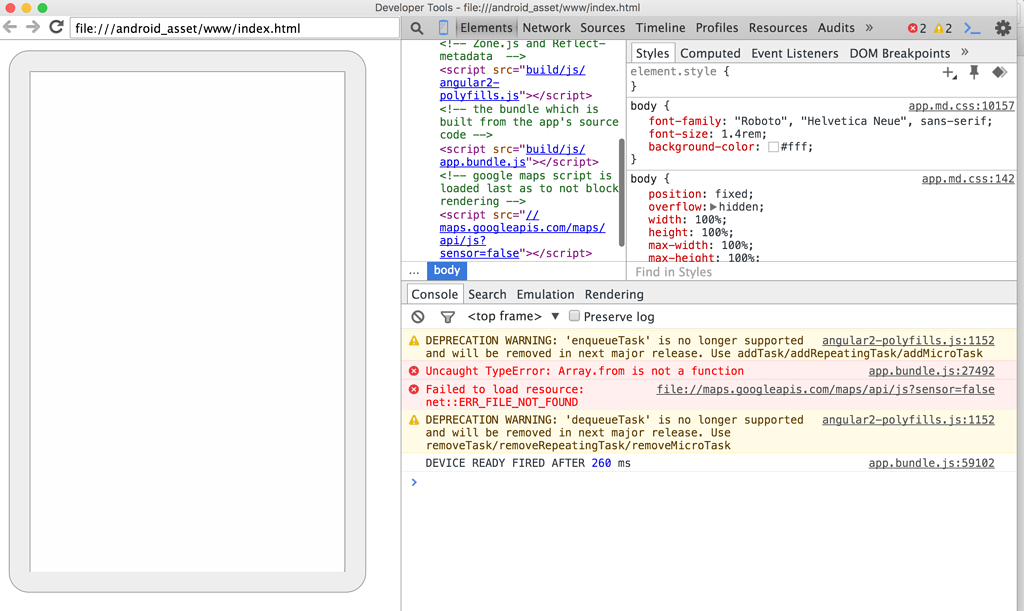Image resolution: width=1024 pixels, height=611 pixels.
Task: Open the element search magnifier tool
Action: pyautogui.click(x=417, y=28)
